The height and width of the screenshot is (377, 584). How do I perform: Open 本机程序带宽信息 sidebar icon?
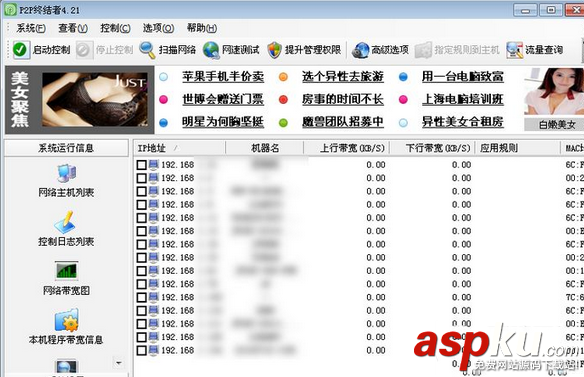tap(66, 320)
